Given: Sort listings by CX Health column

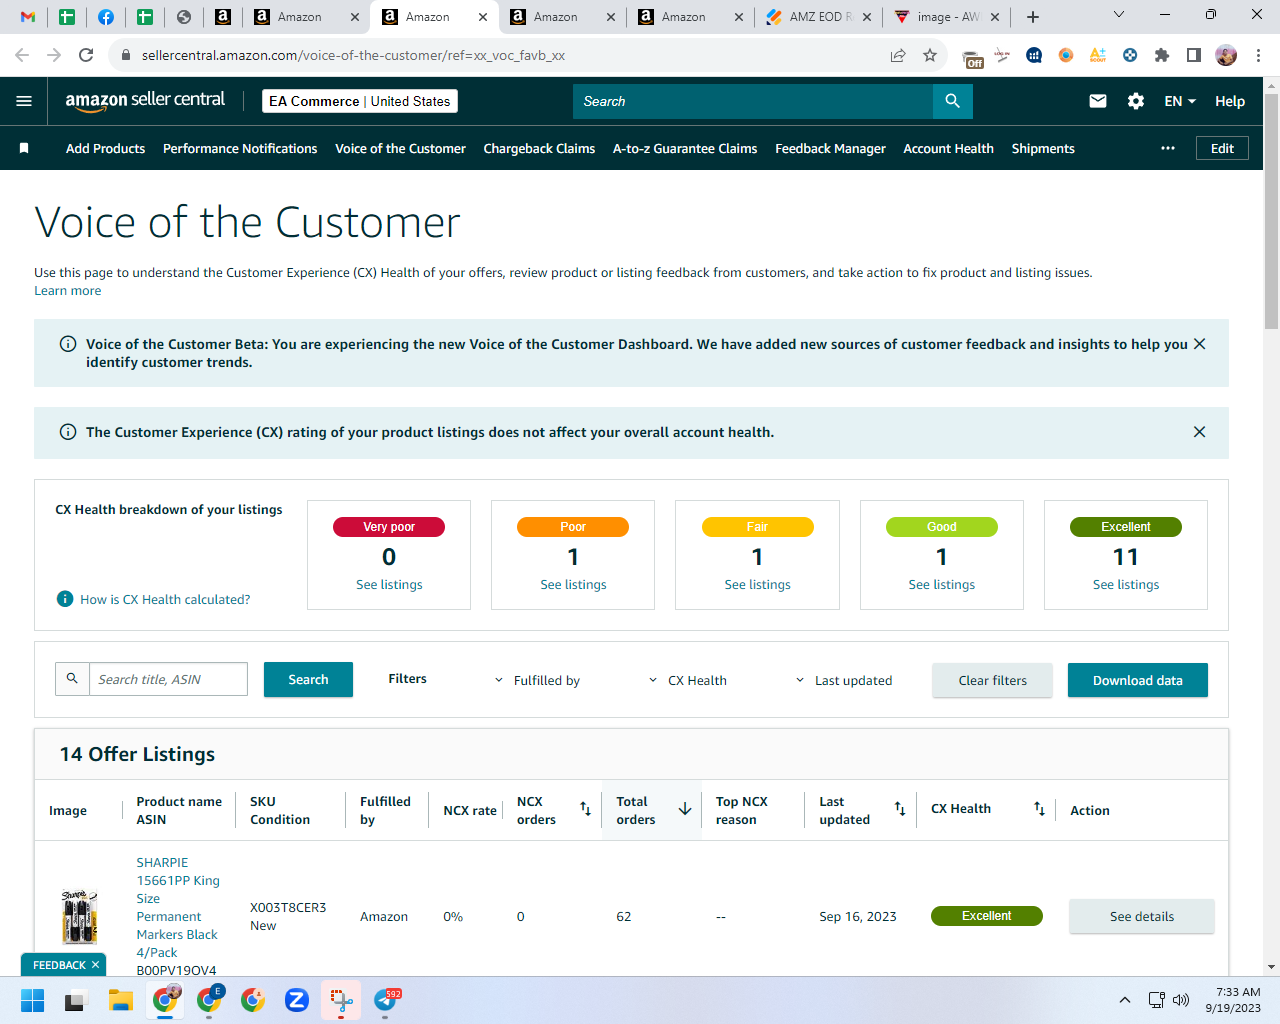Looking at the screenshot, I should (x=1040, y=809).
